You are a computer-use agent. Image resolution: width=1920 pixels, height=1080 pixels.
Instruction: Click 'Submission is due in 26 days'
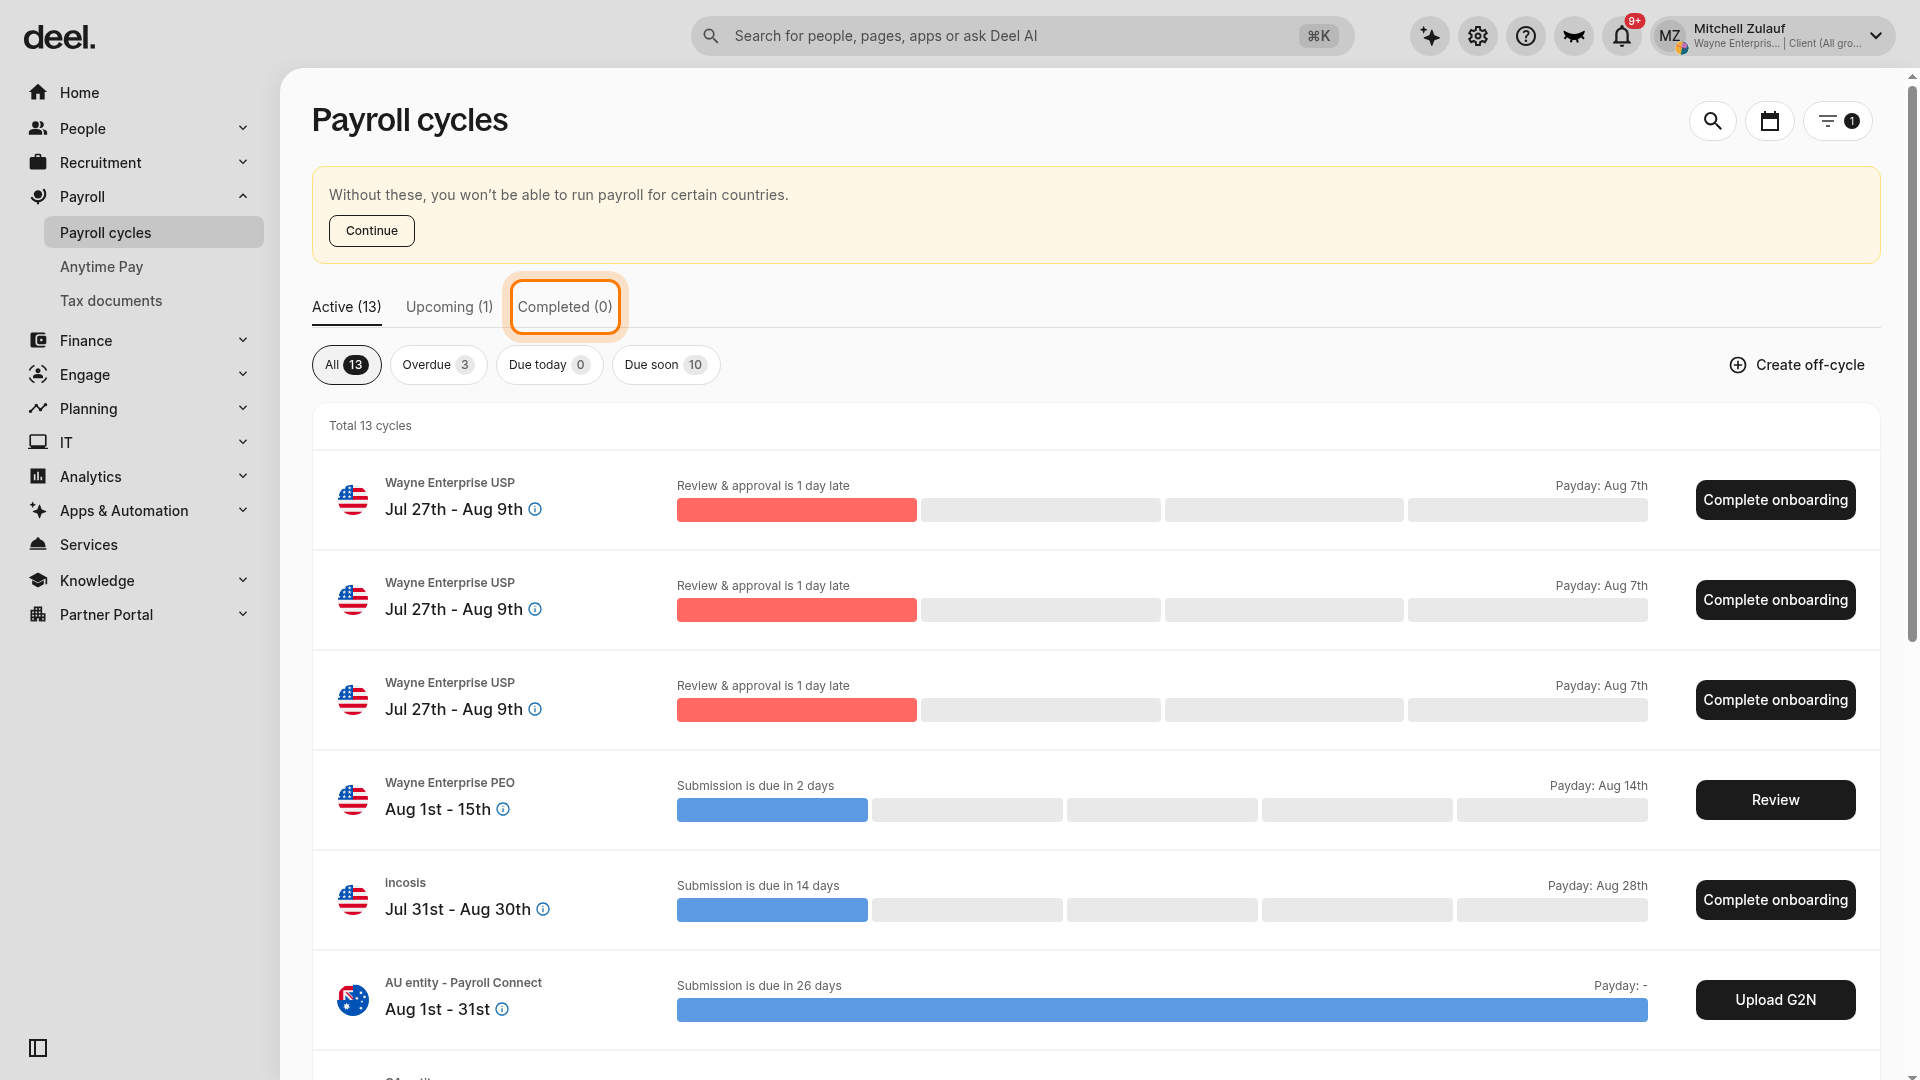759,986
